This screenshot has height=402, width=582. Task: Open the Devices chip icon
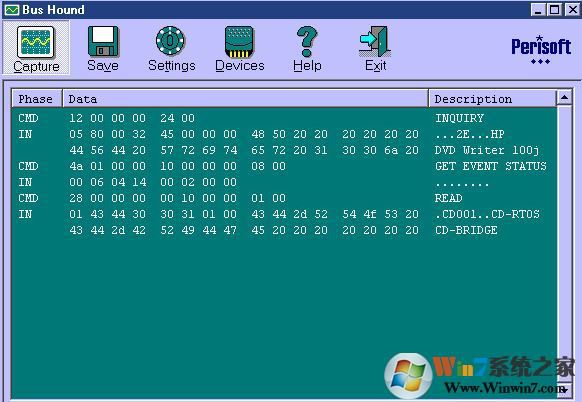pos(239,48)
